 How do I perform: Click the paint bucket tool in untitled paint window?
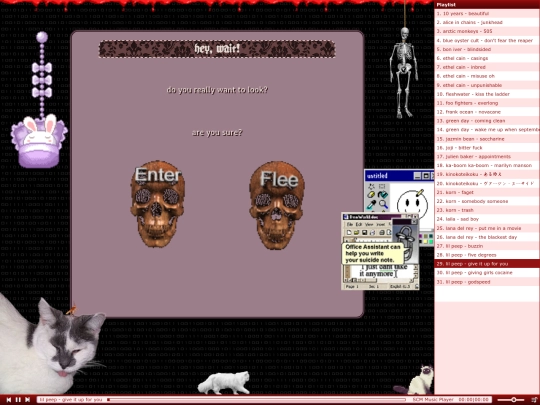coord(383,195)
